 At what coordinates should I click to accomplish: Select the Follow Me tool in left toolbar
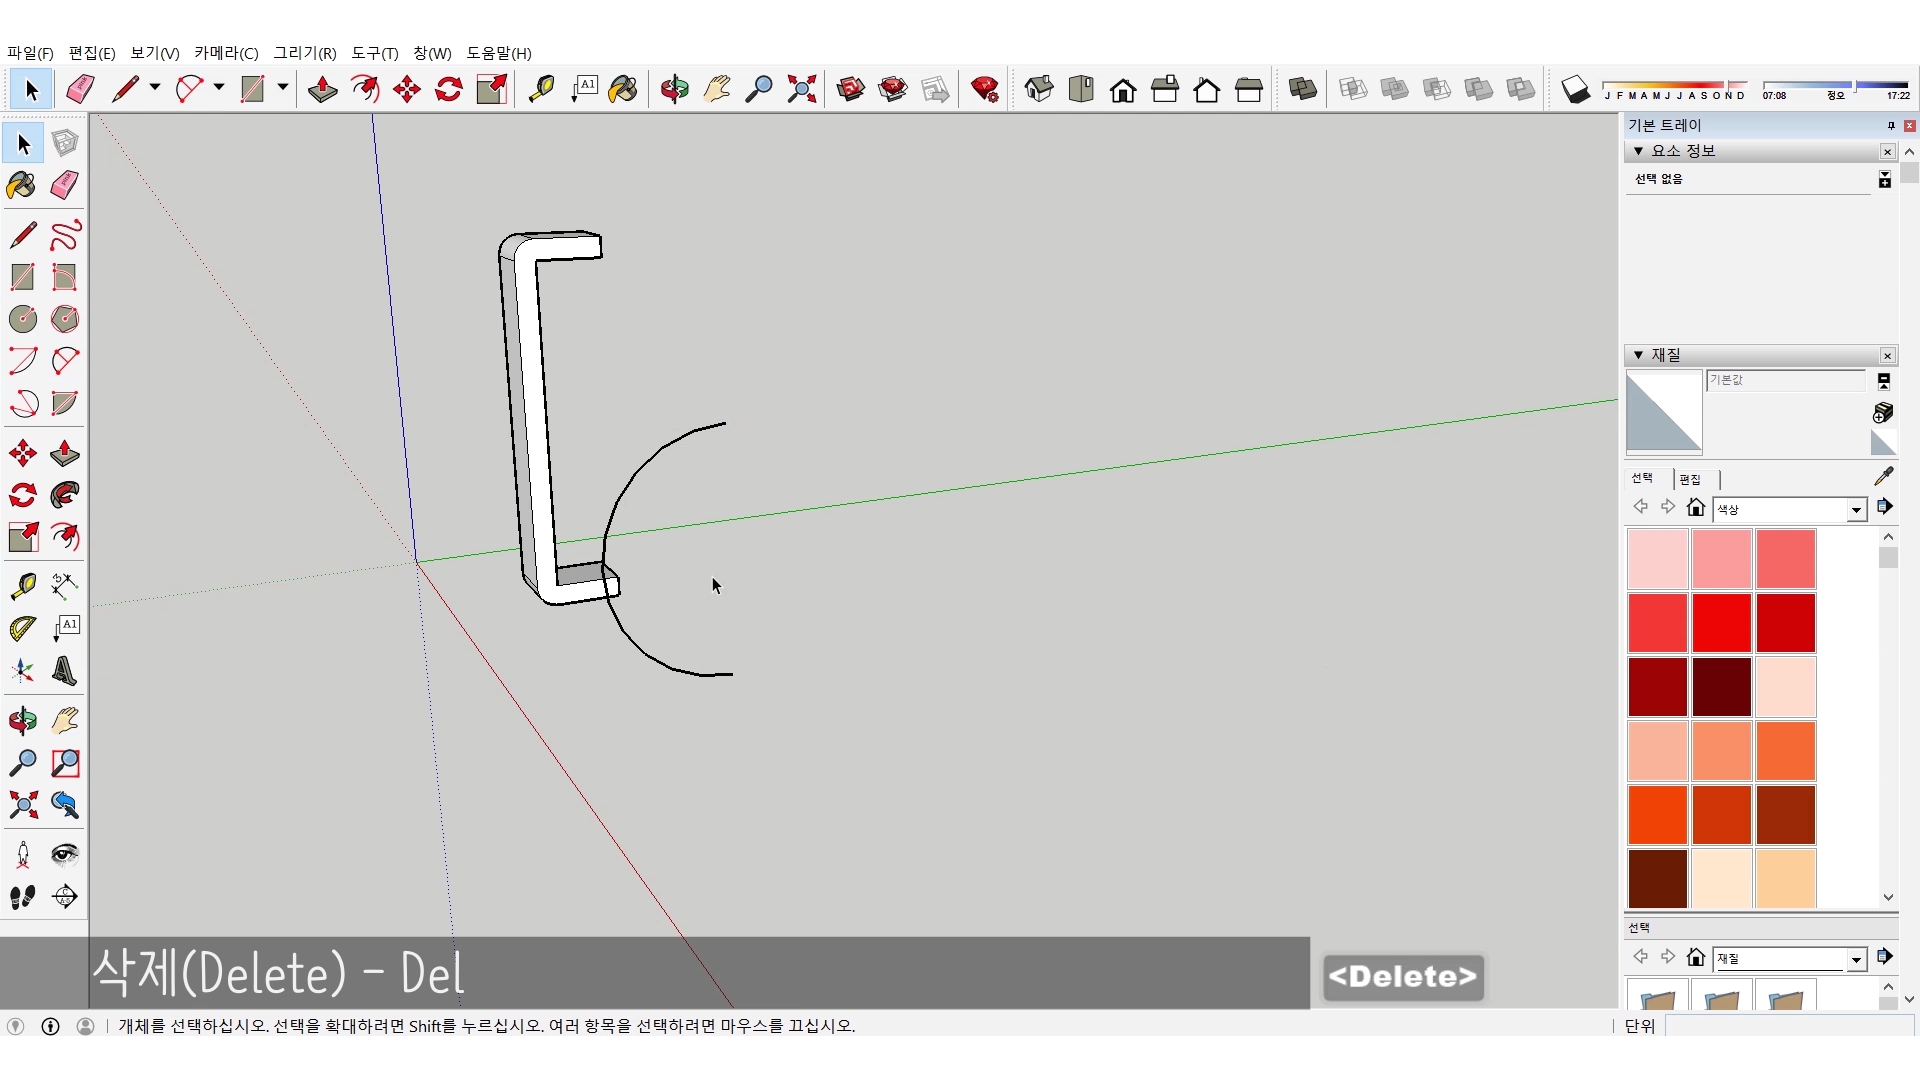coord(64,495)
